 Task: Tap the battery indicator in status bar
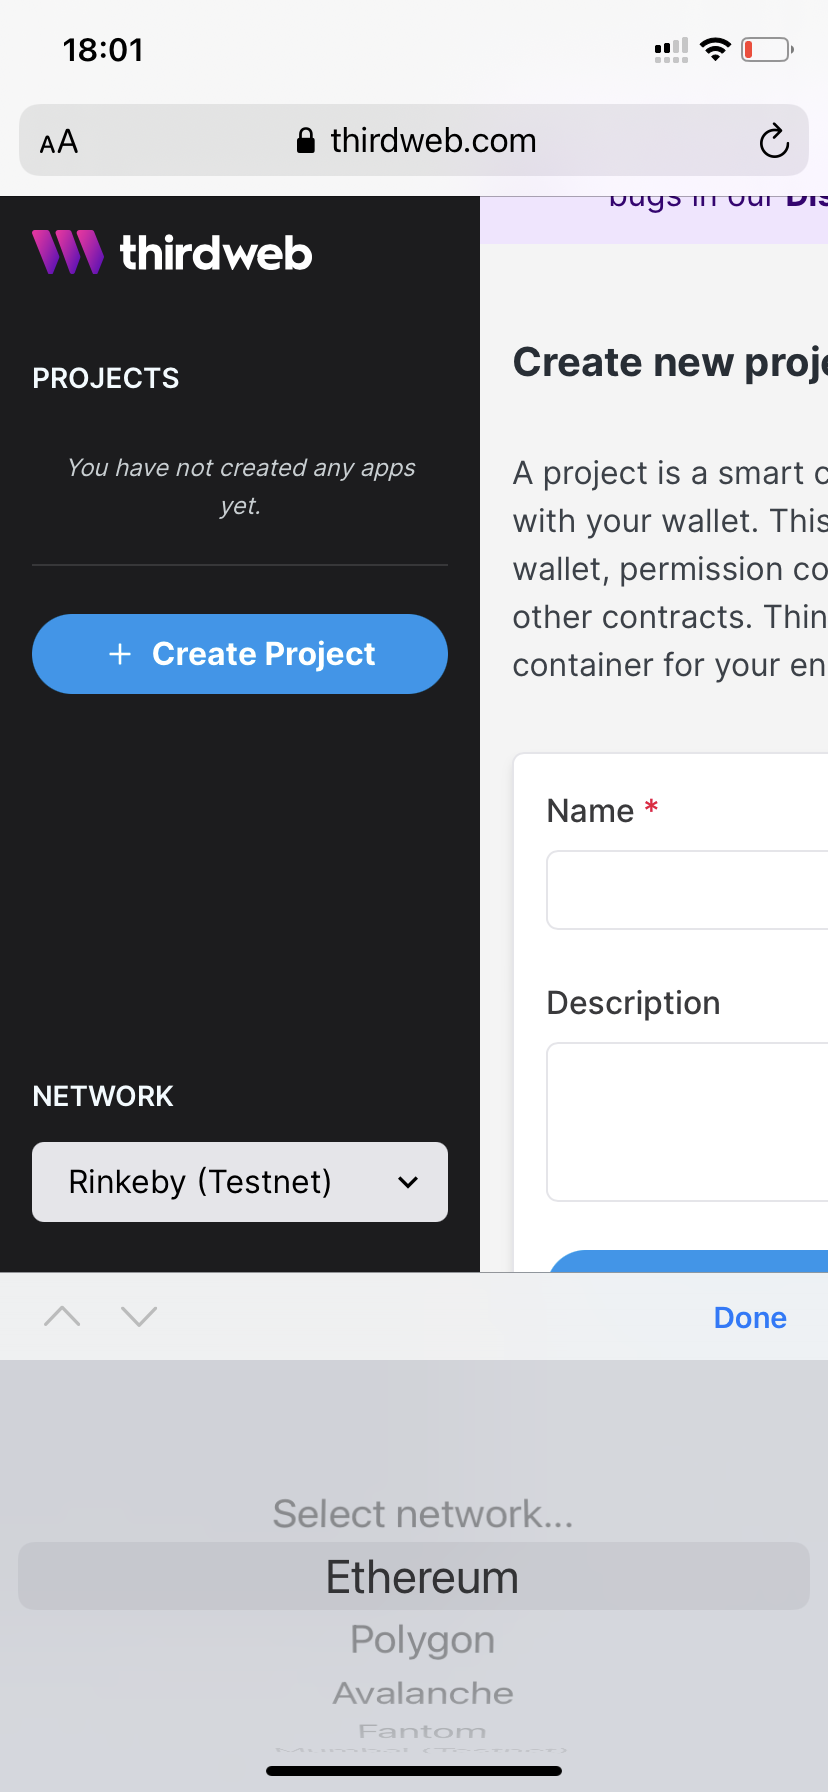(x=767, y=49)
